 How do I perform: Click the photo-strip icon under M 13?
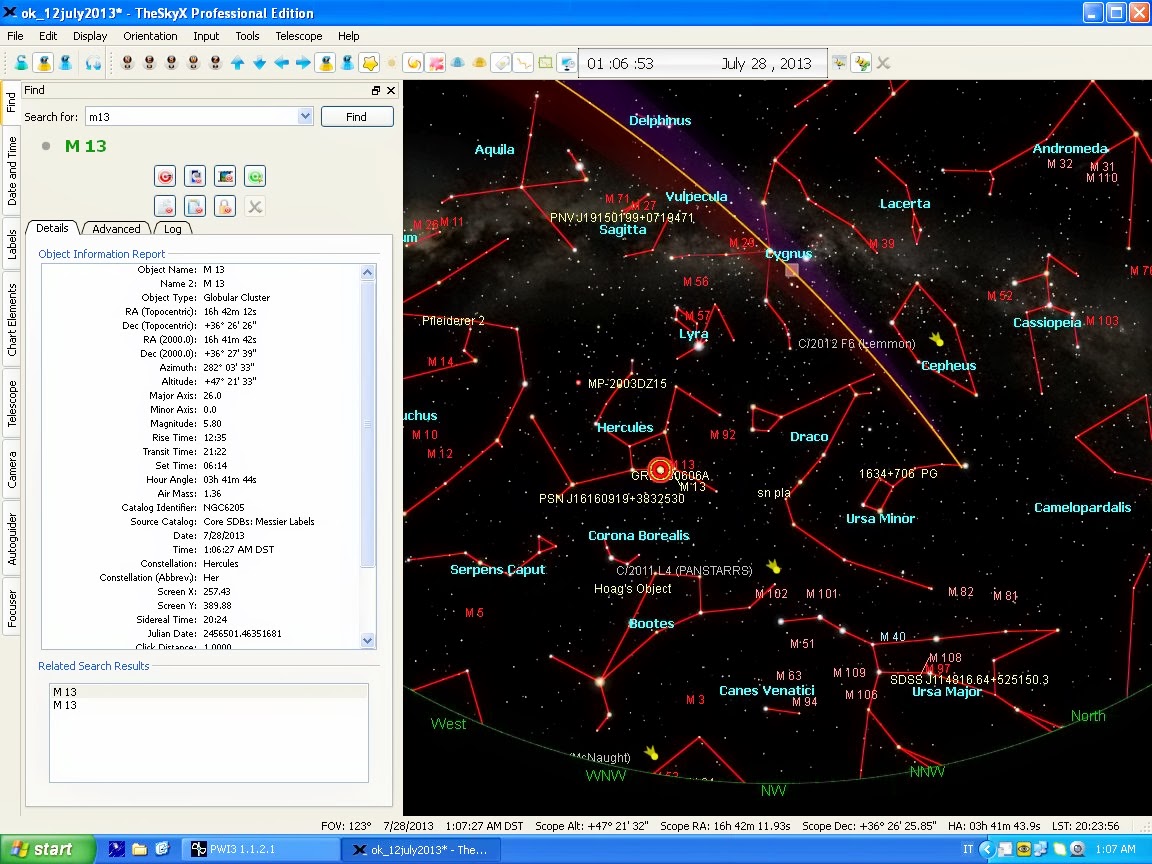225,177
